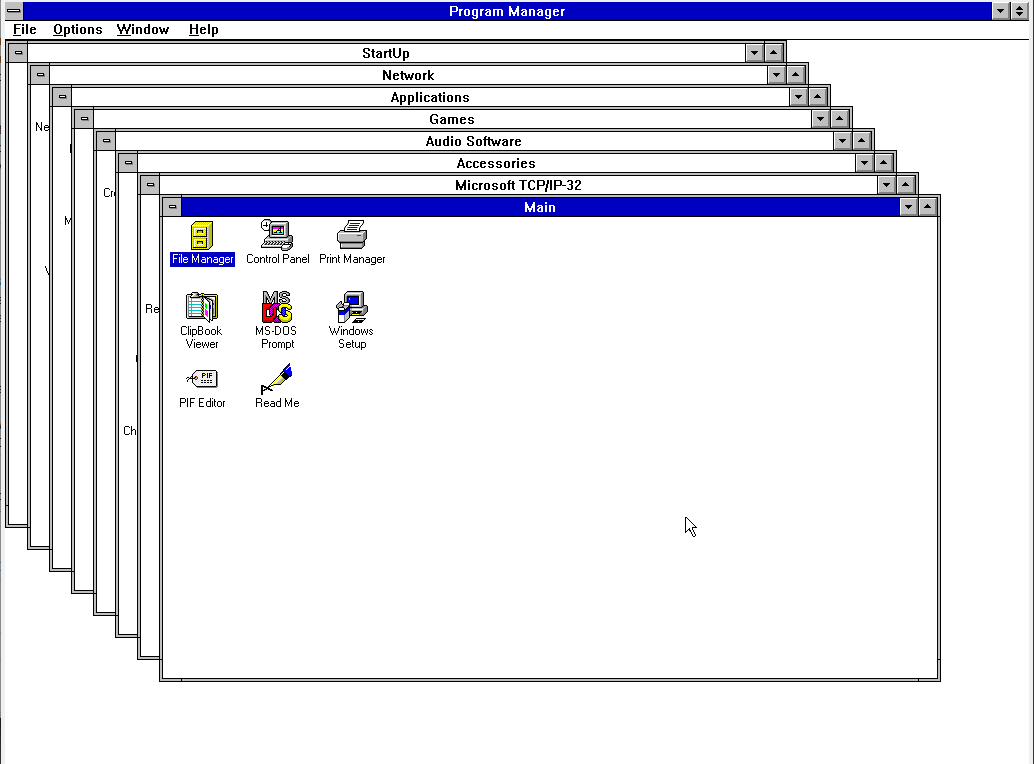Bring the StartUp group window forward via title

coord(386,53)
